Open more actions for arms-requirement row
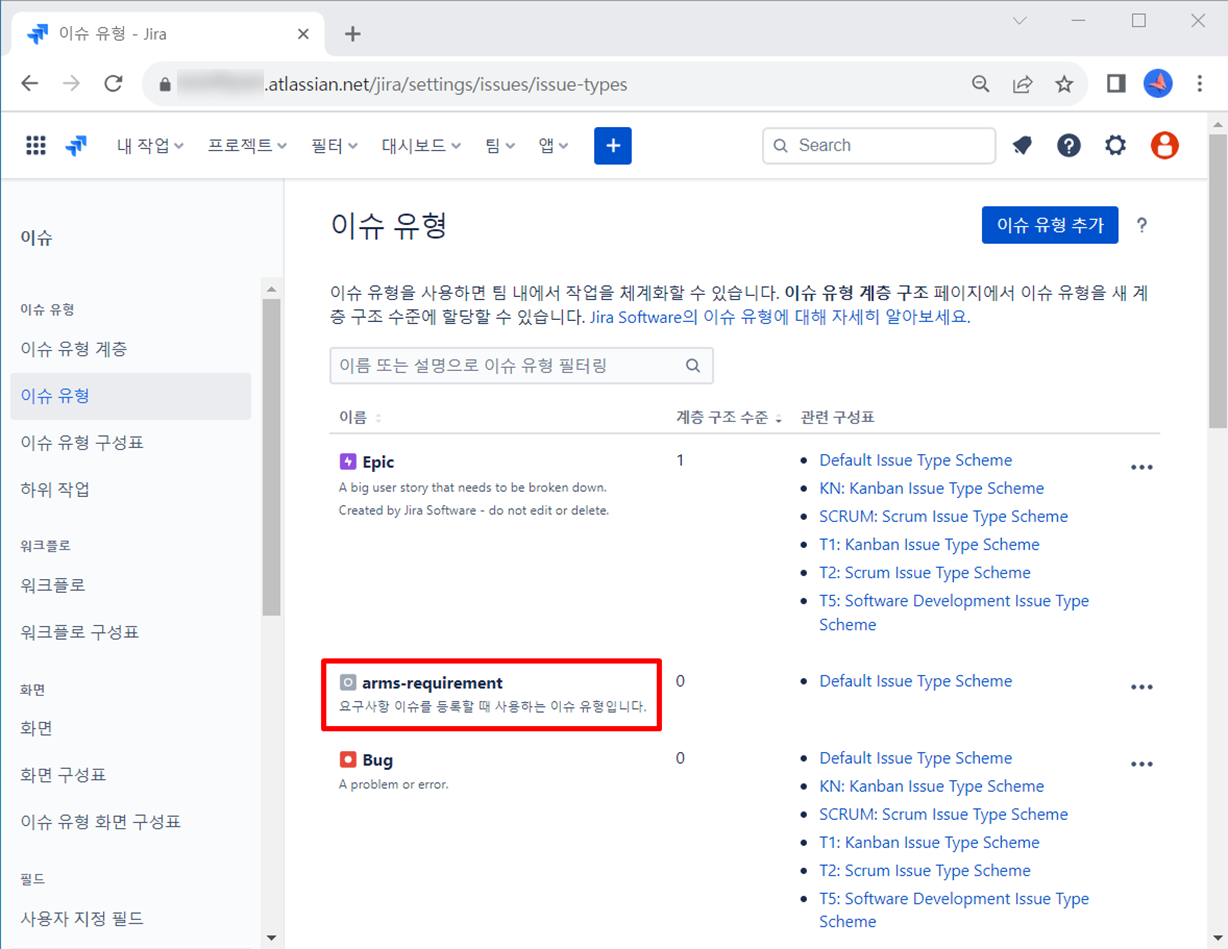Image resolution: width=1228 pixels, height=949 pixels. 1141,687
